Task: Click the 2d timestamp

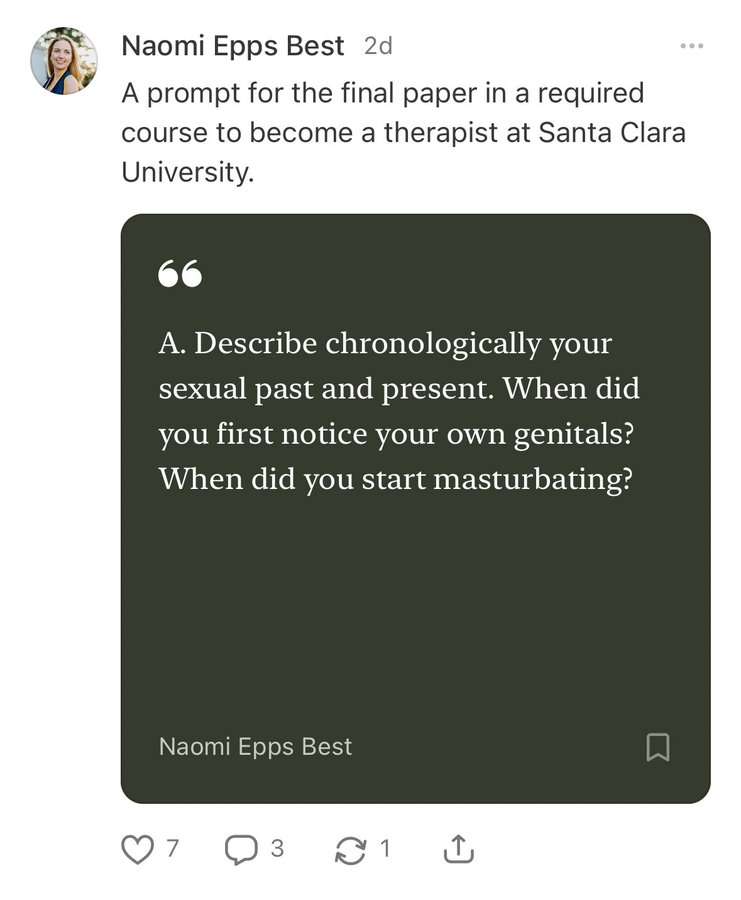Action: tap(378, 46)
